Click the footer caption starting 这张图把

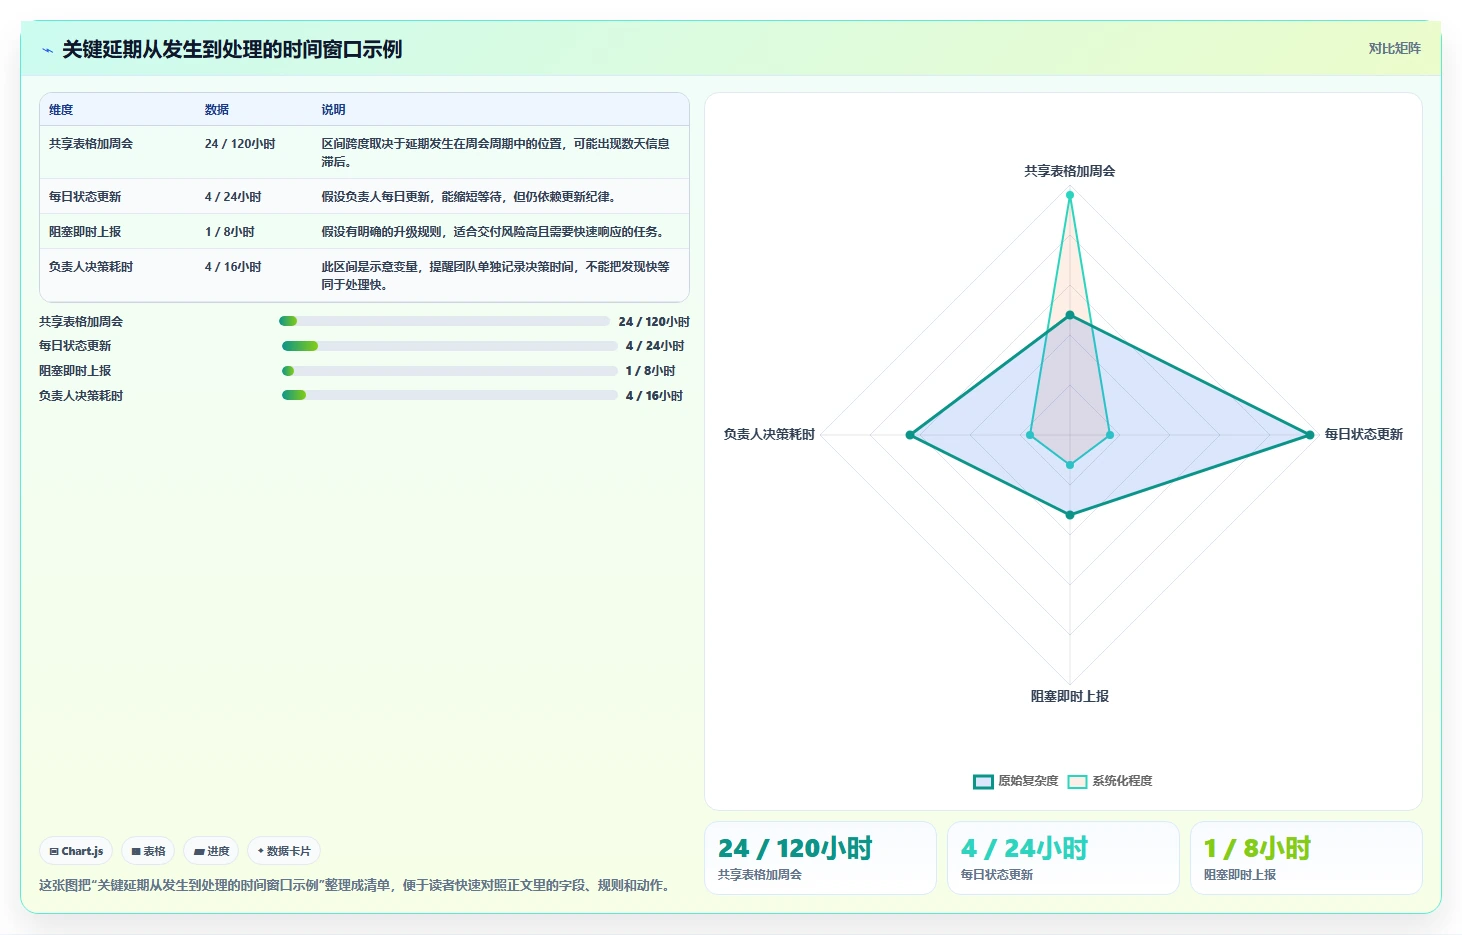pos(355,885)
